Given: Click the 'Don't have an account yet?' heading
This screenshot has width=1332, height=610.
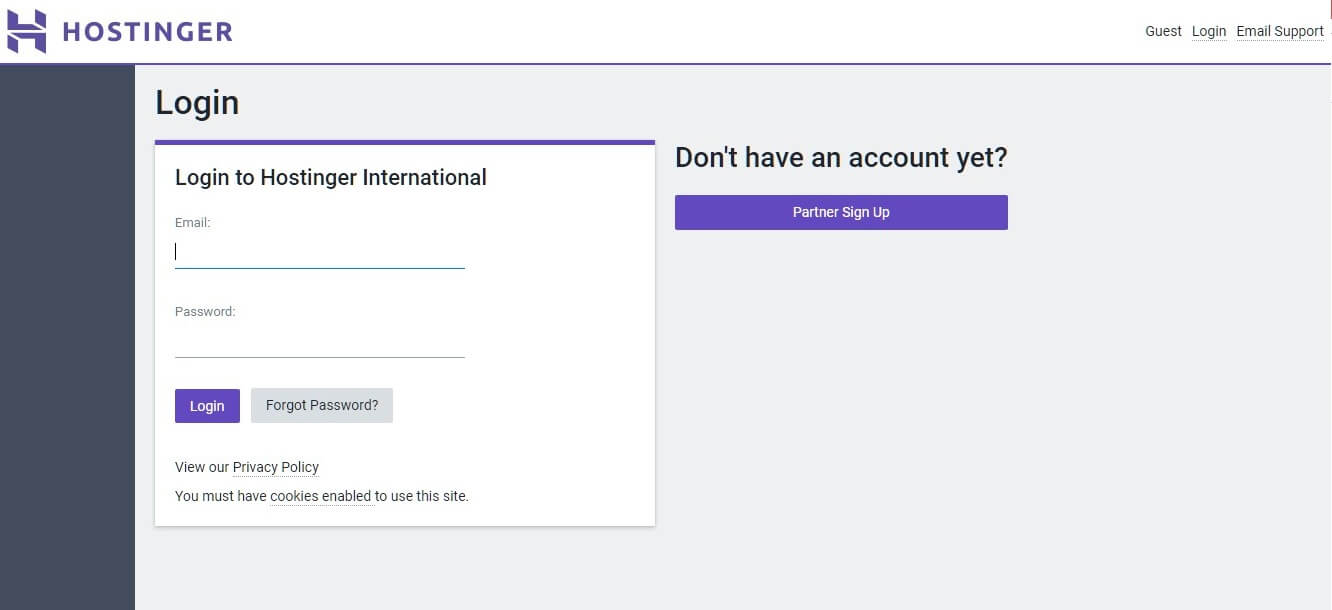Looking at the screenshot, I should [x=841, y=157].
